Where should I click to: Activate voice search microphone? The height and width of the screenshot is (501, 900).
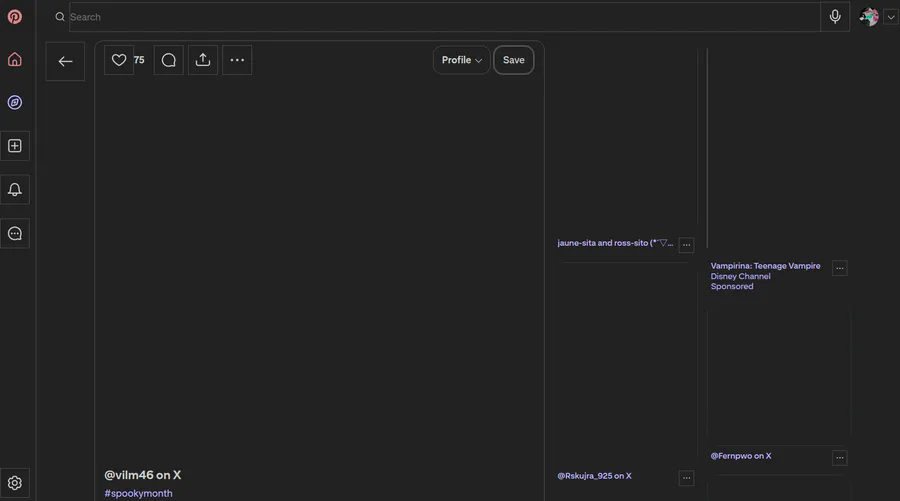[x=835, y=17]
